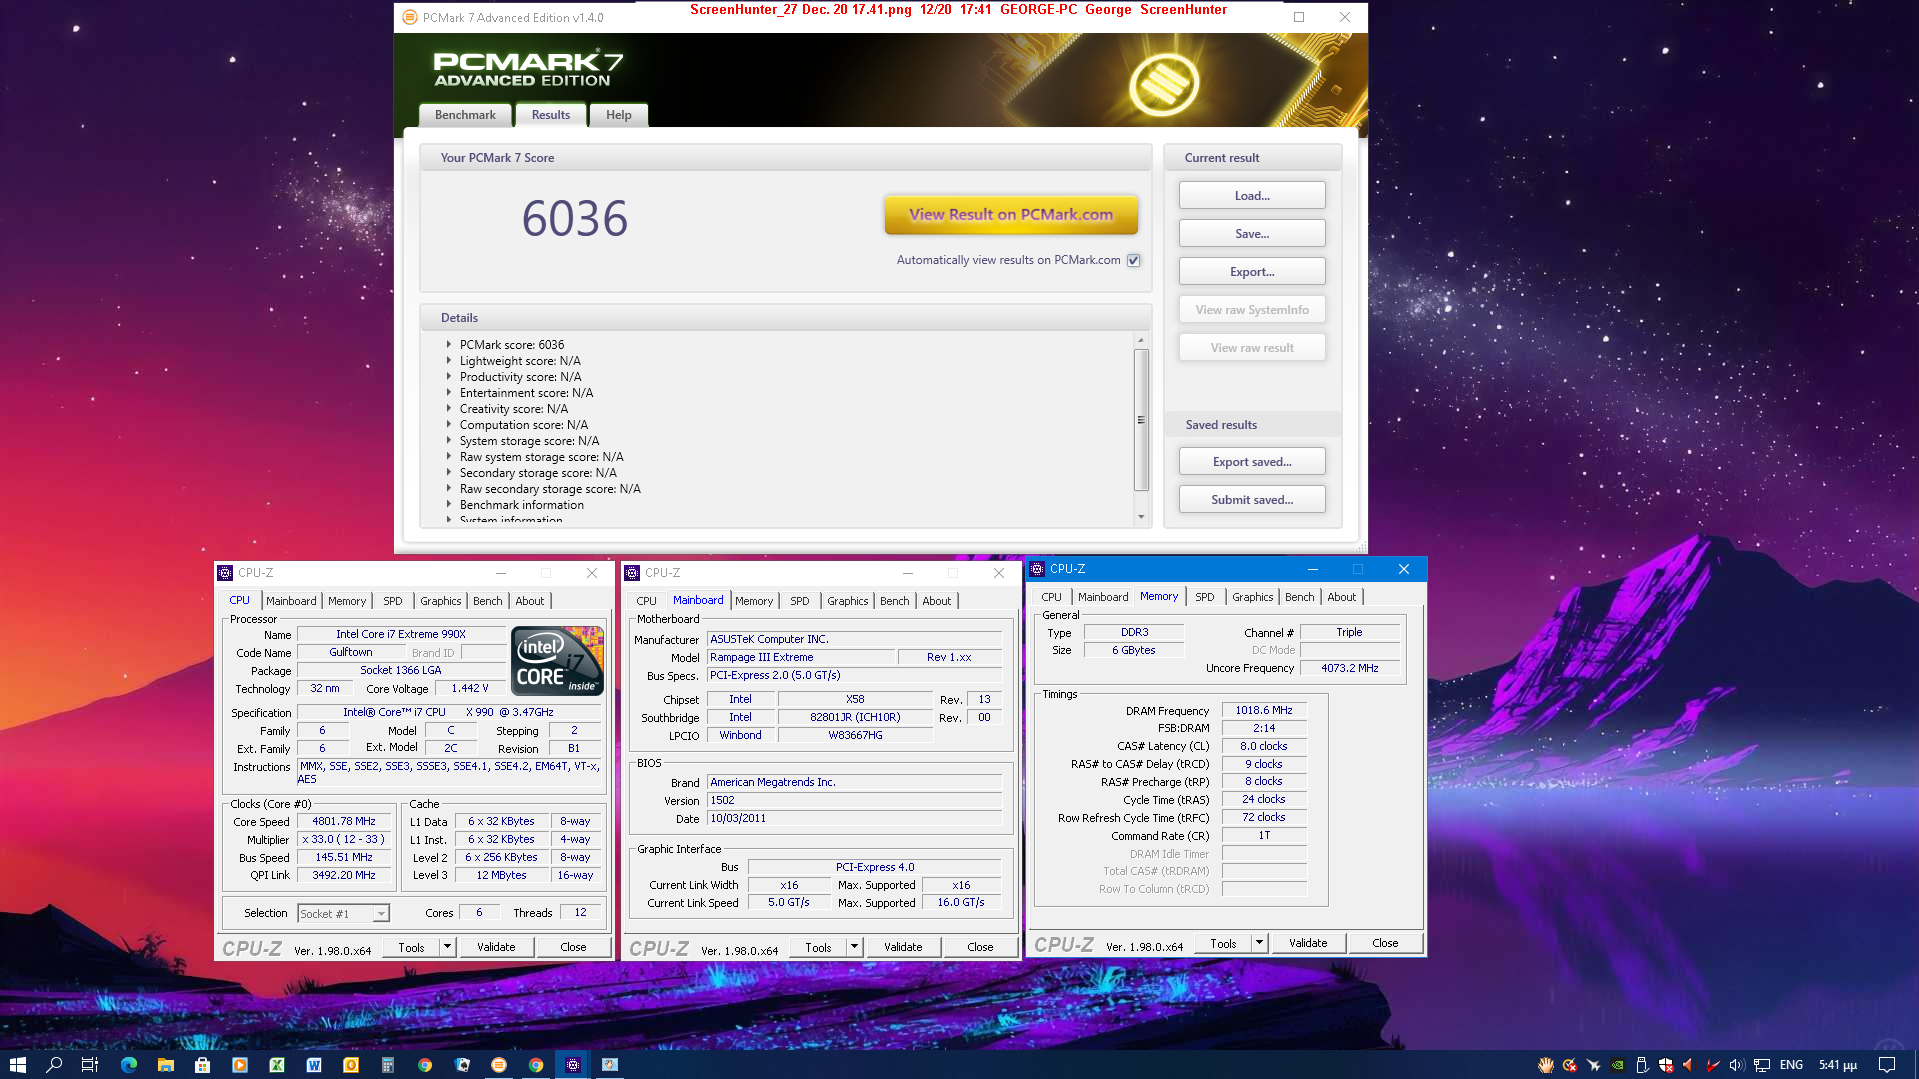The image size is (1919, 1079).
Task: Open the Results tab in PCMark 7
Action: (550, 115)
